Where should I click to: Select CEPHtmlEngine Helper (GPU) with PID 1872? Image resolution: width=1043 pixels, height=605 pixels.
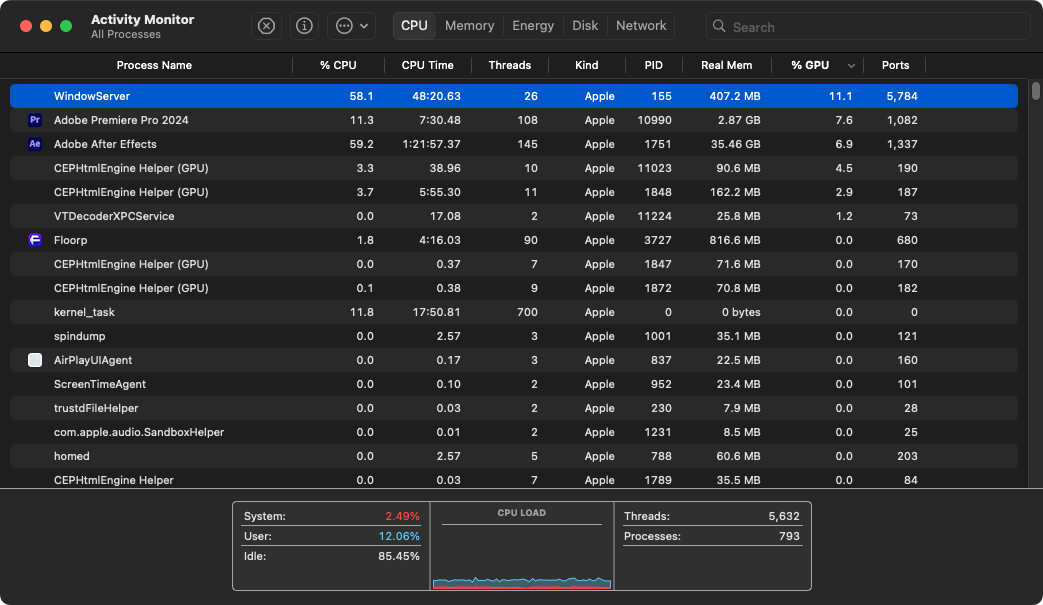pos(514,288)
